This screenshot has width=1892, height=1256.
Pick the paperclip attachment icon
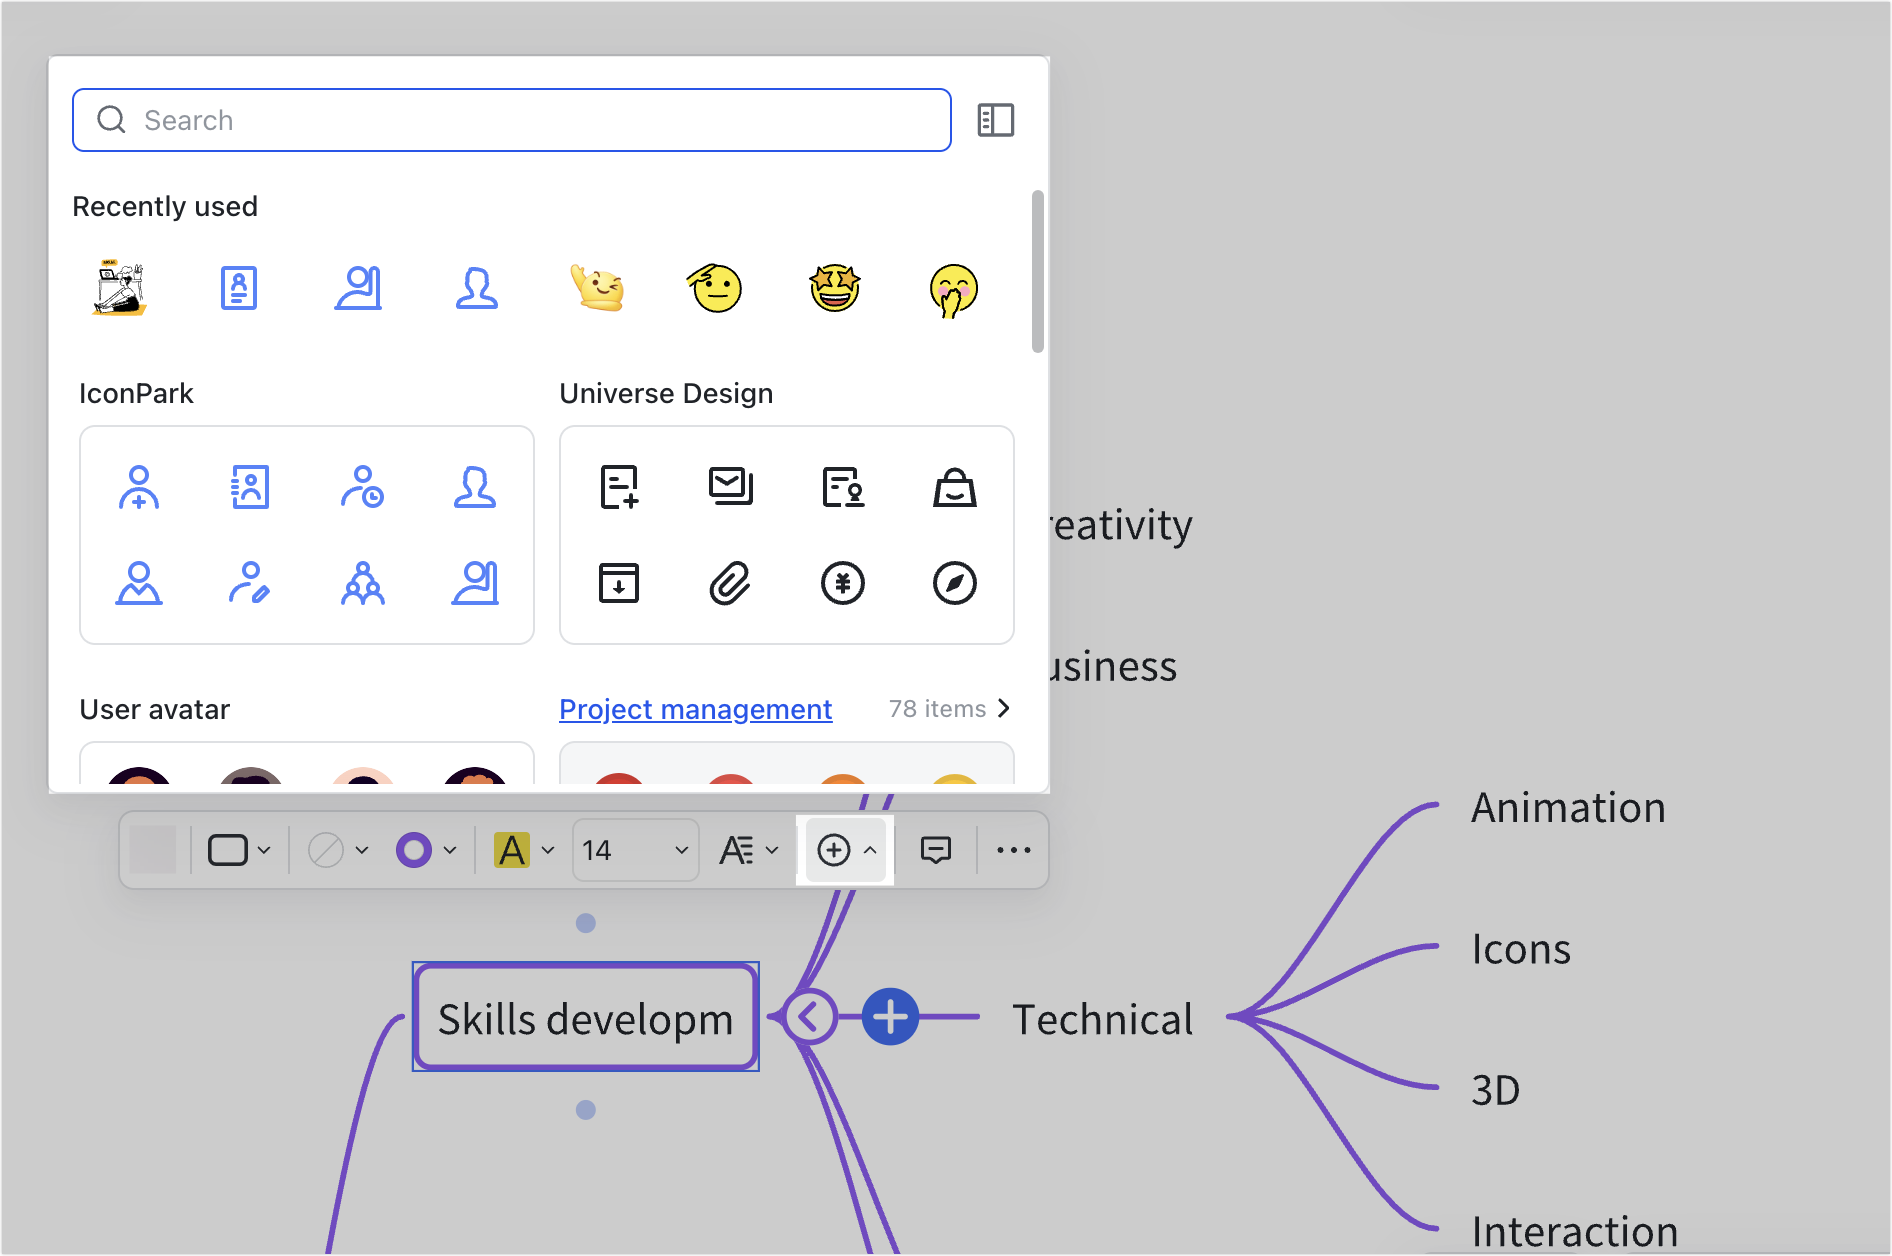[x=731, y=584]
